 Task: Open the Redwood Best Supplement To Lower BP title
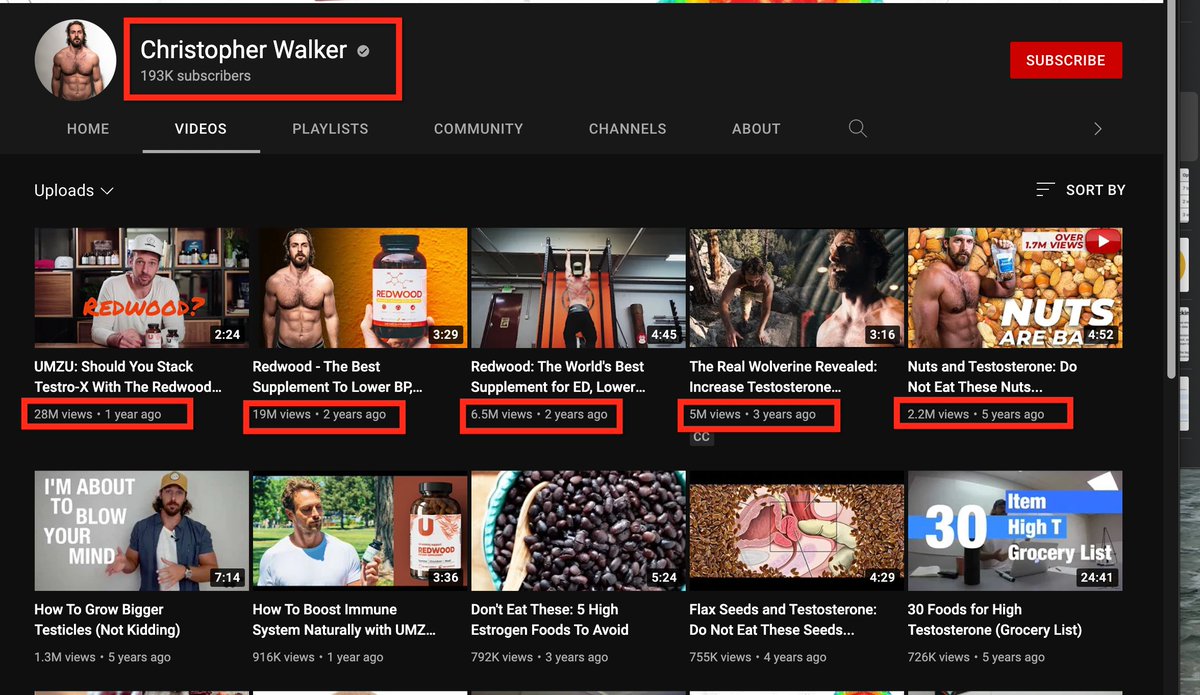click(x=338, y=377)
